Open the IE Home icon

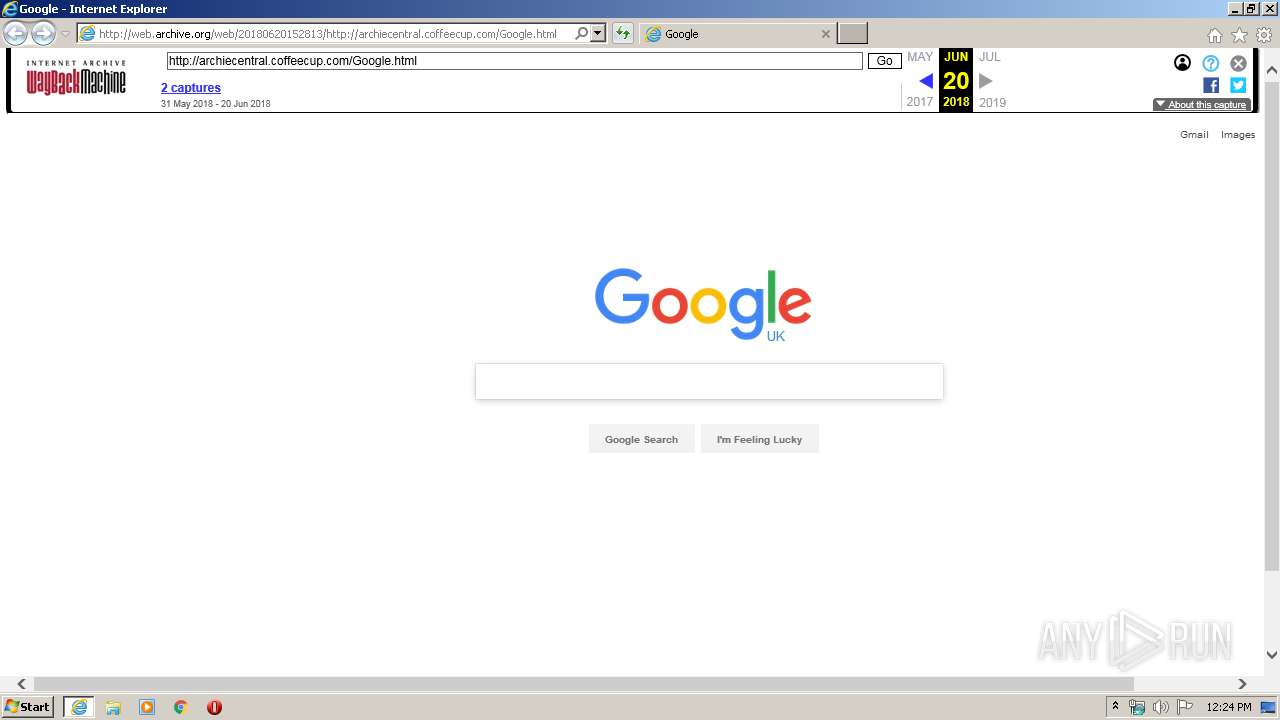[1214, 35]
